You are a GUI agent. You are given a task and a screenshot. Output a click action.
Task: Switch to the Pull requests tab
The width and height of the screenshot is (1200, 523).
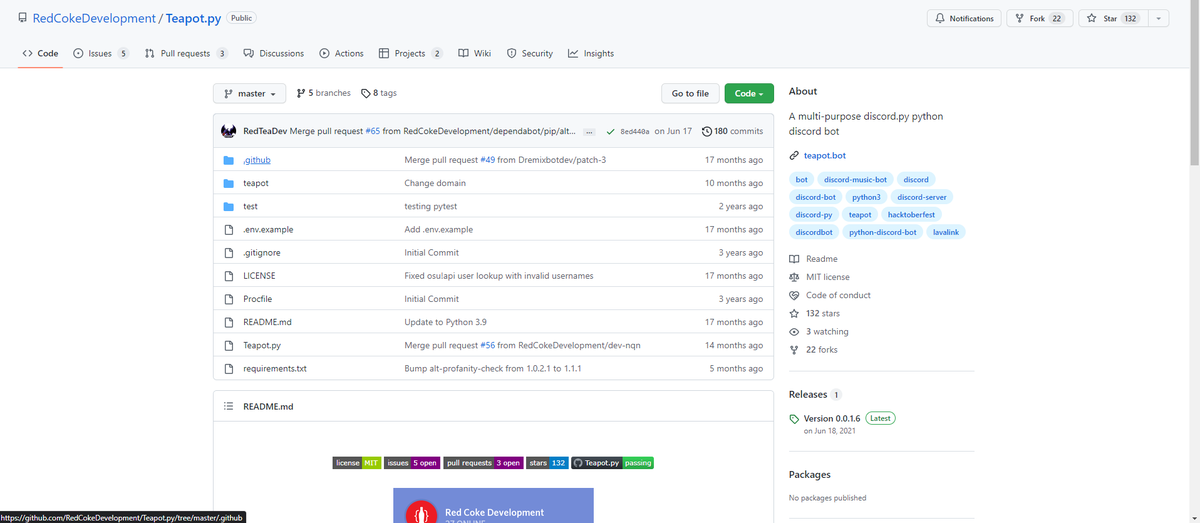187,53
